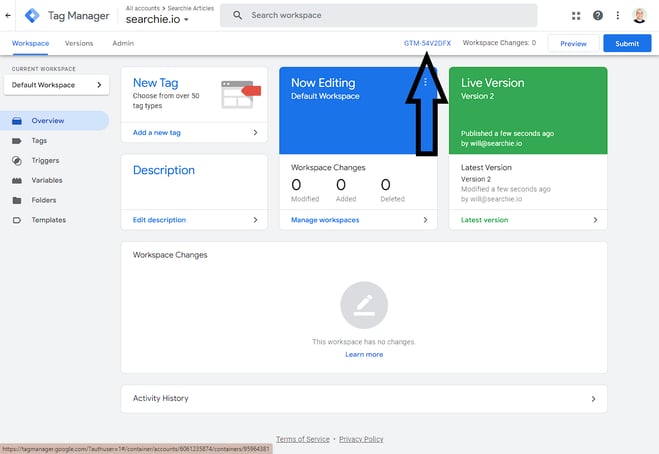Click the Edit description link
Screen dimensions: 659x454
159,220
